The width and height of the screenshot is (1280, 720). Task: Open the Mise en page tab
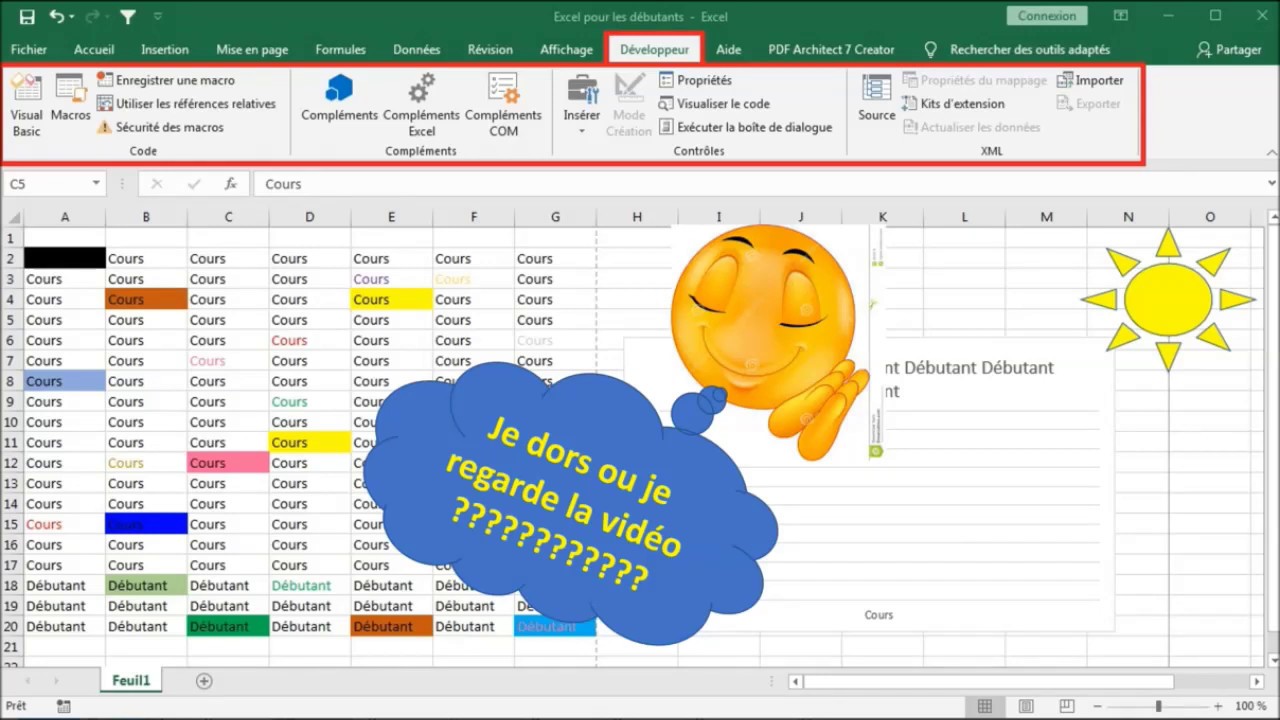(252, 50)
